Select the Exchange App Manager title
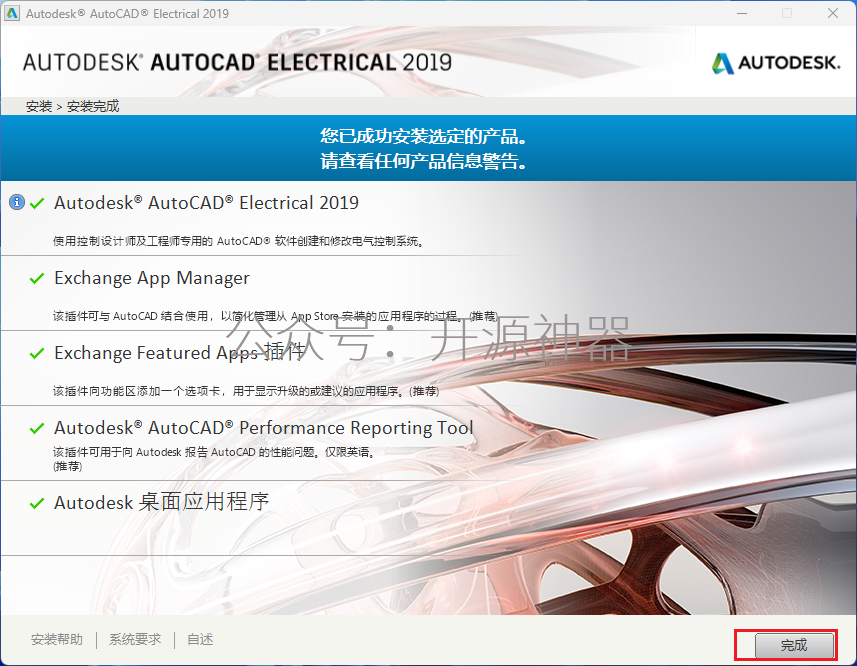Image resolution: width=857 pixels, height=666 pixels. coord(152,278)
